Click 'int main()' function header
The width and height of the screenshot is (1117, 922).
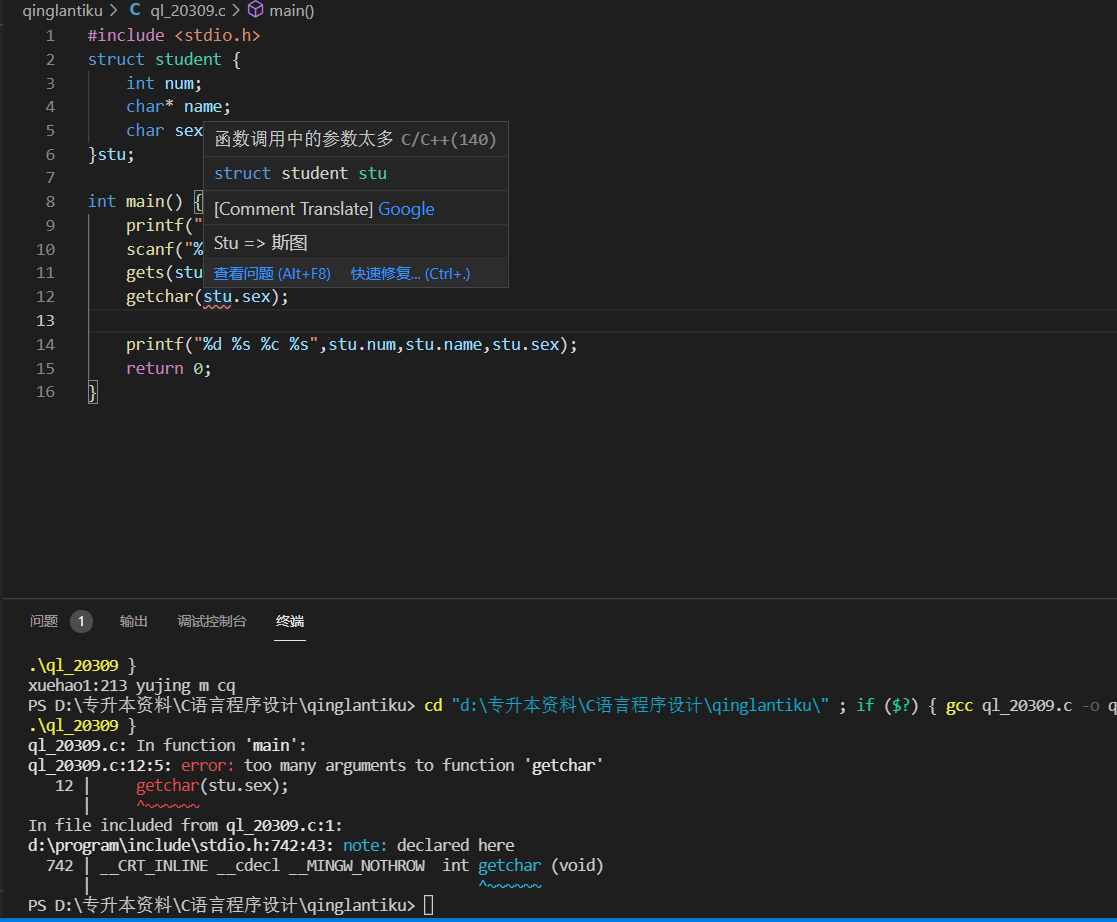(x=135, y=202)
